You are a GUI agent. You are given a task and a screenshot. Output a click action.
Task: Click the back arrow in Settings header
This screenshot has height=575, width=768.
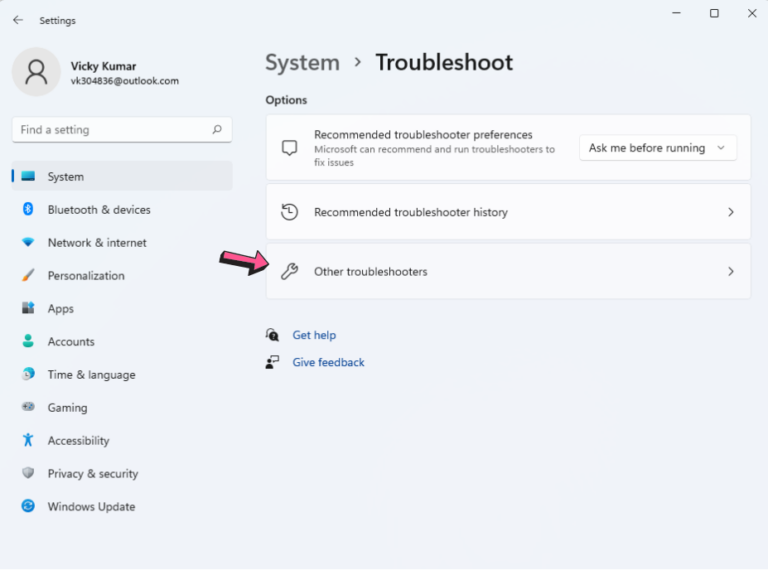click(18, 20)
